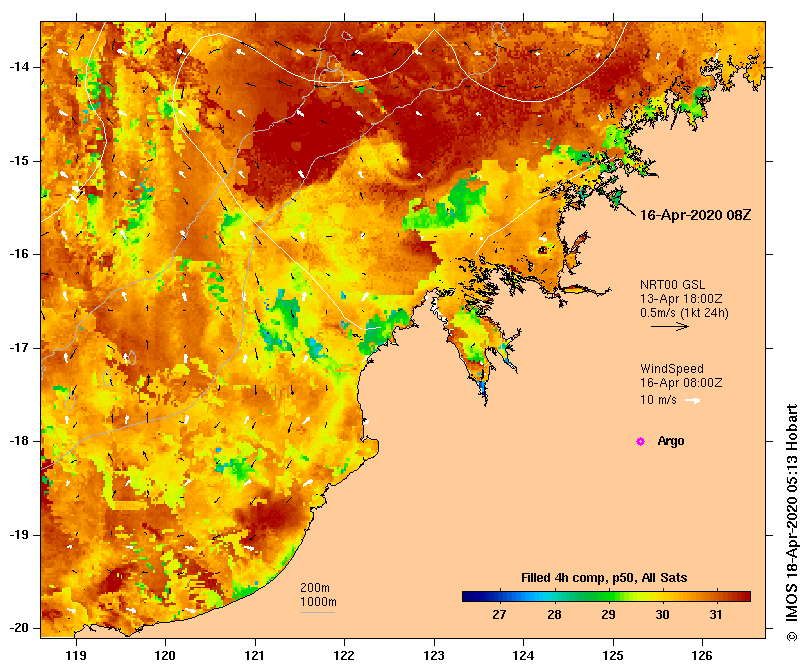Click the 30 value on the color scale
This screenshot has width=809, height=672.
(662, 615)
